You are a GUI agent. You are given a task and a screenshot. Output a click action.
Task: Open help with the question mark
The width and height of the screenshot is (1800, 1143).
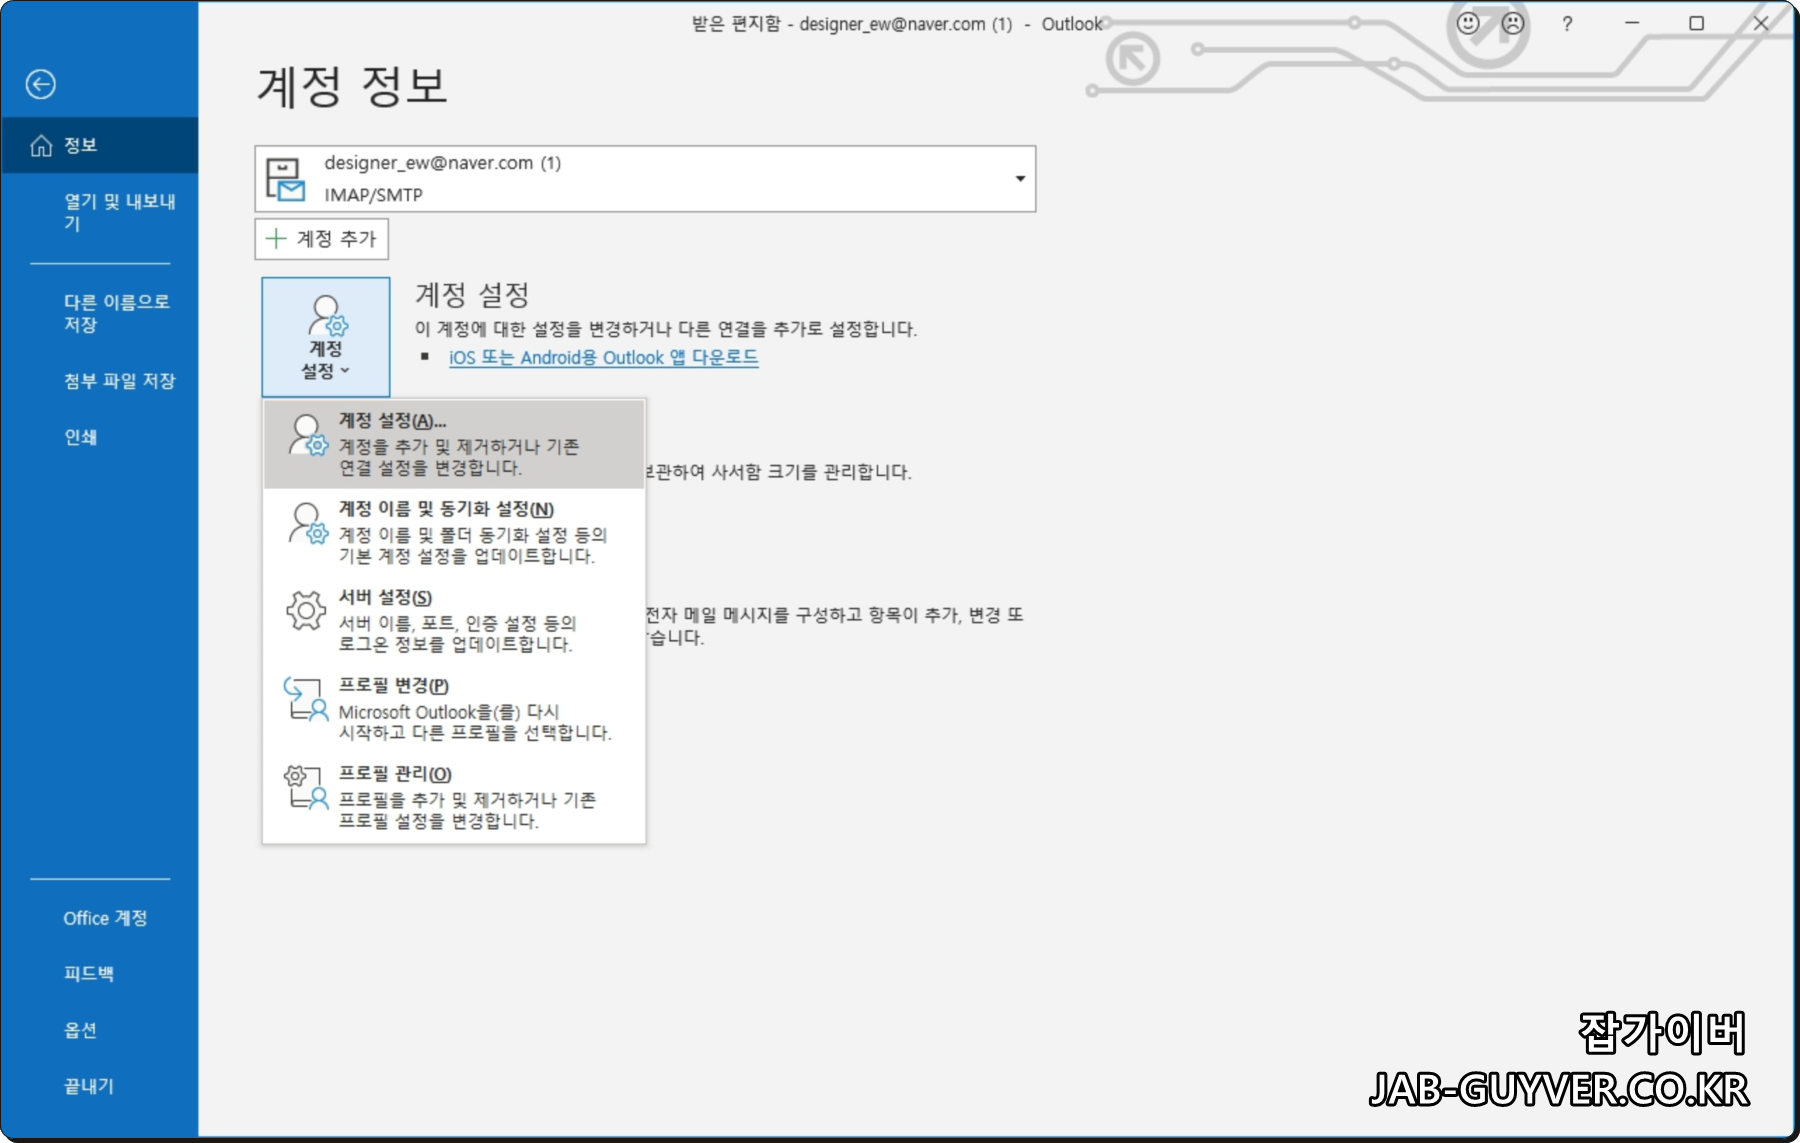(1567, 24)
